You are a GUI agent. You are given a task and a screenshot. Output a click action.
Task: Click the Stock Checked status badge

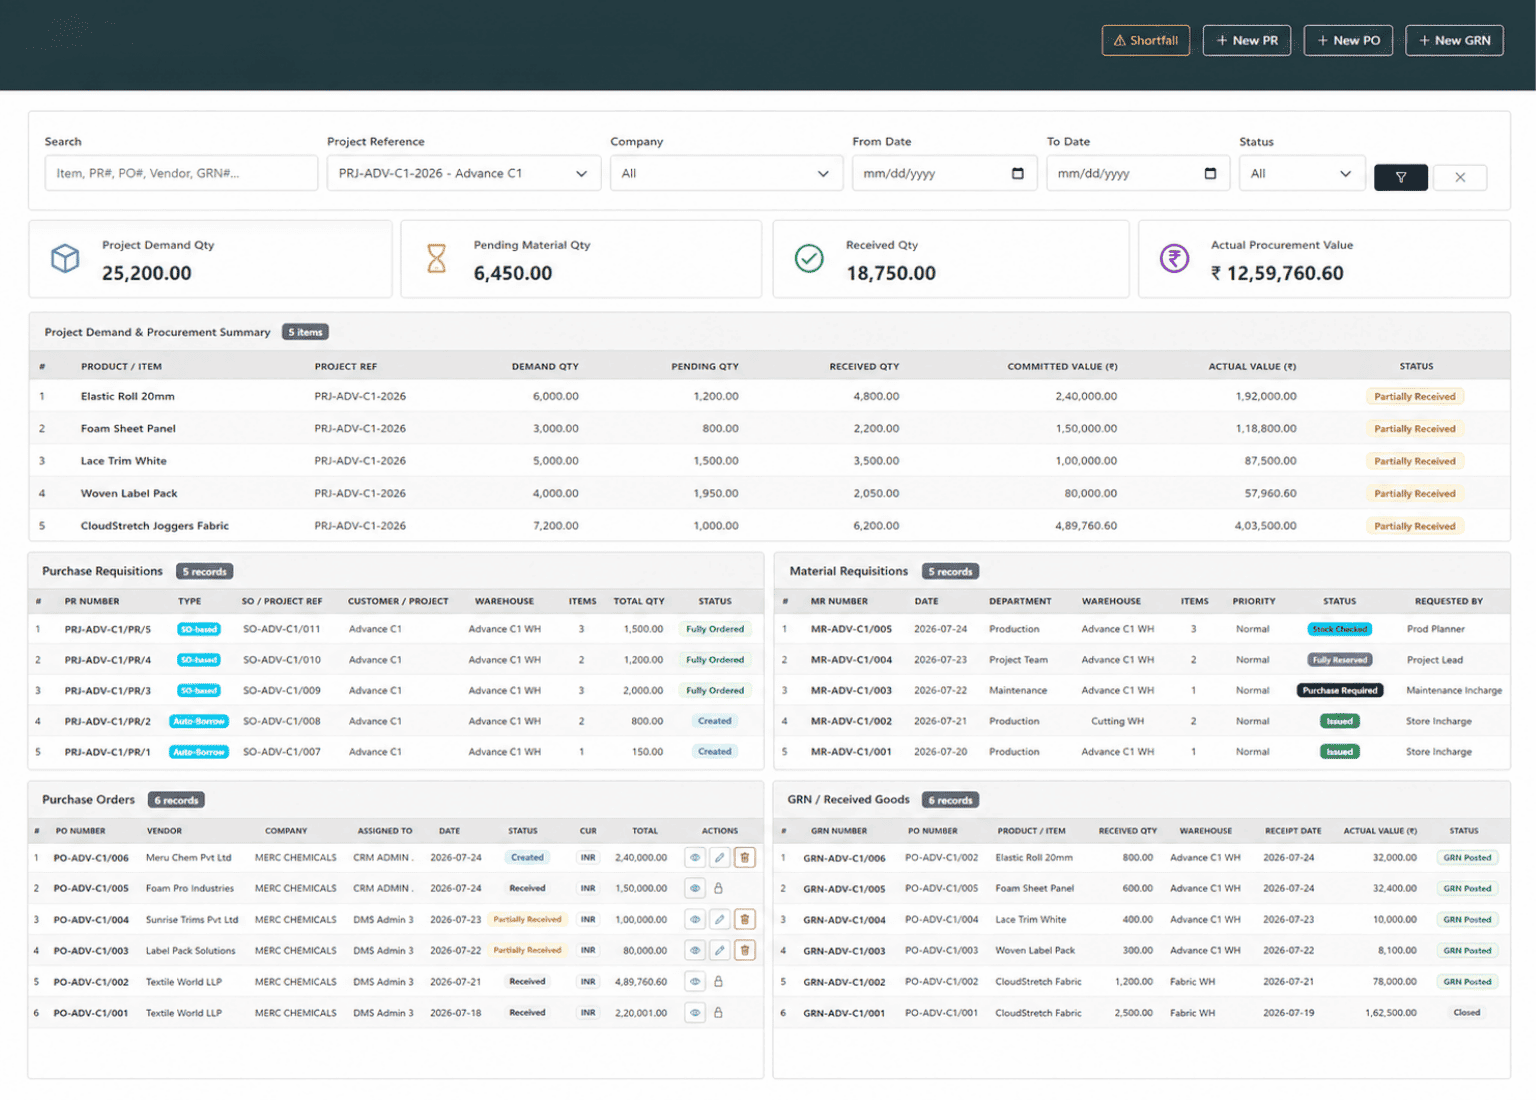1340,629
